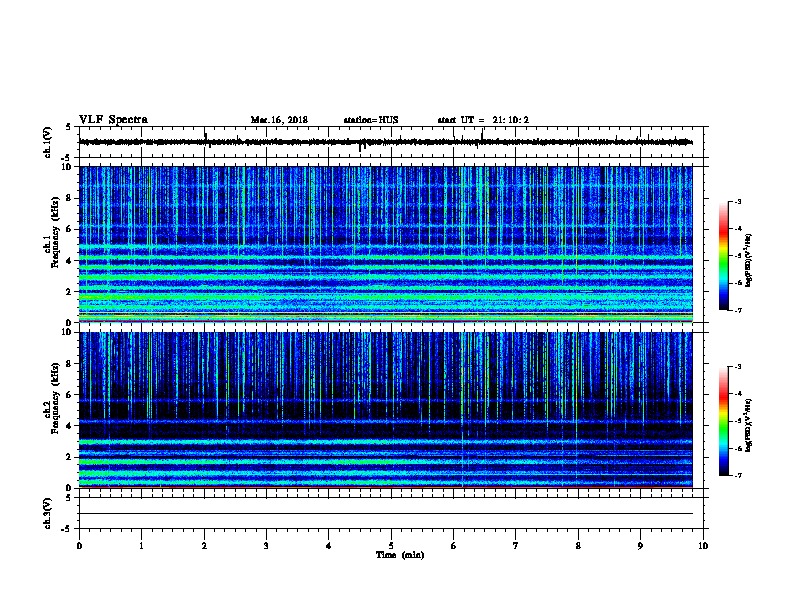Click the ch.1 "Frequency (kHz)" axis title

click(55, 232)
